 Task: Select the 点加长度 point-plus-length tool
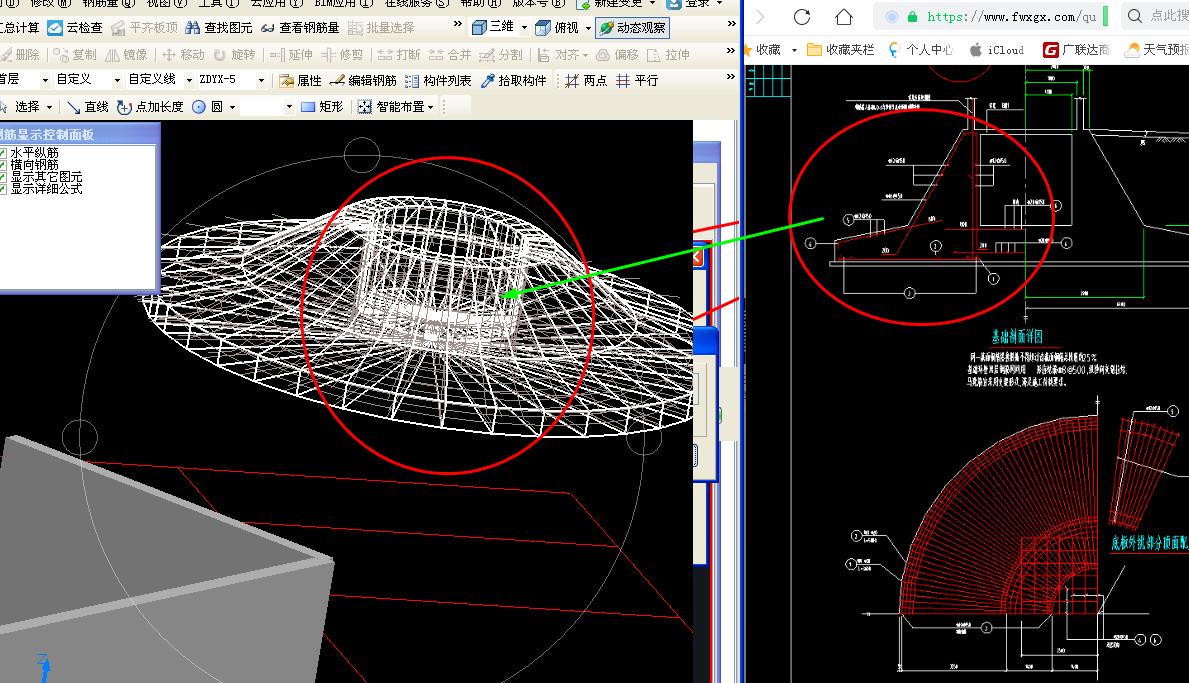click(x=150, y=107)
